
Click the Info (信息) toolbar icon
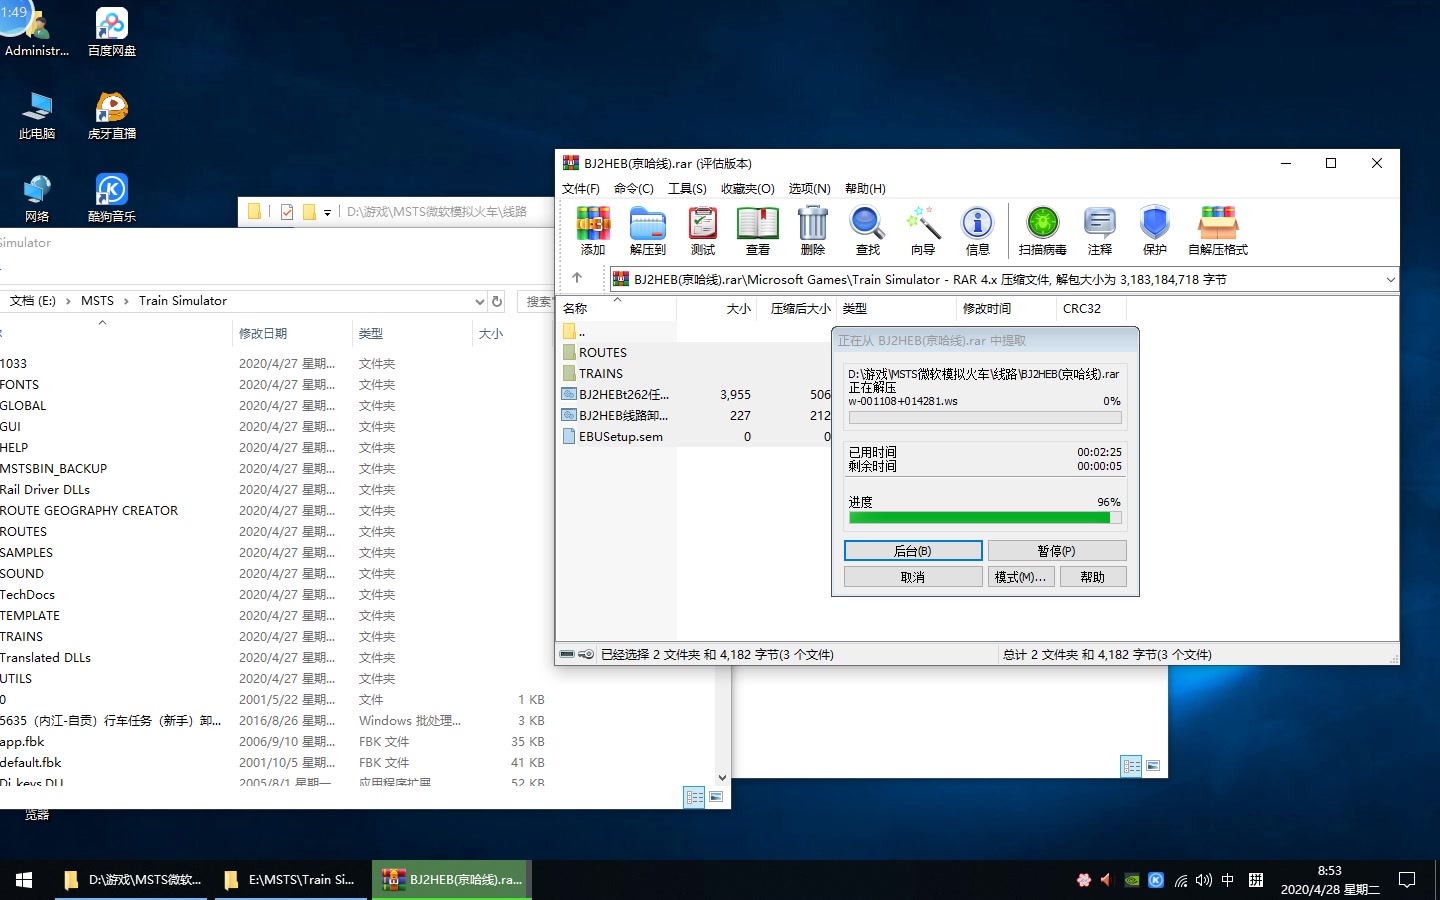point(978,231)
